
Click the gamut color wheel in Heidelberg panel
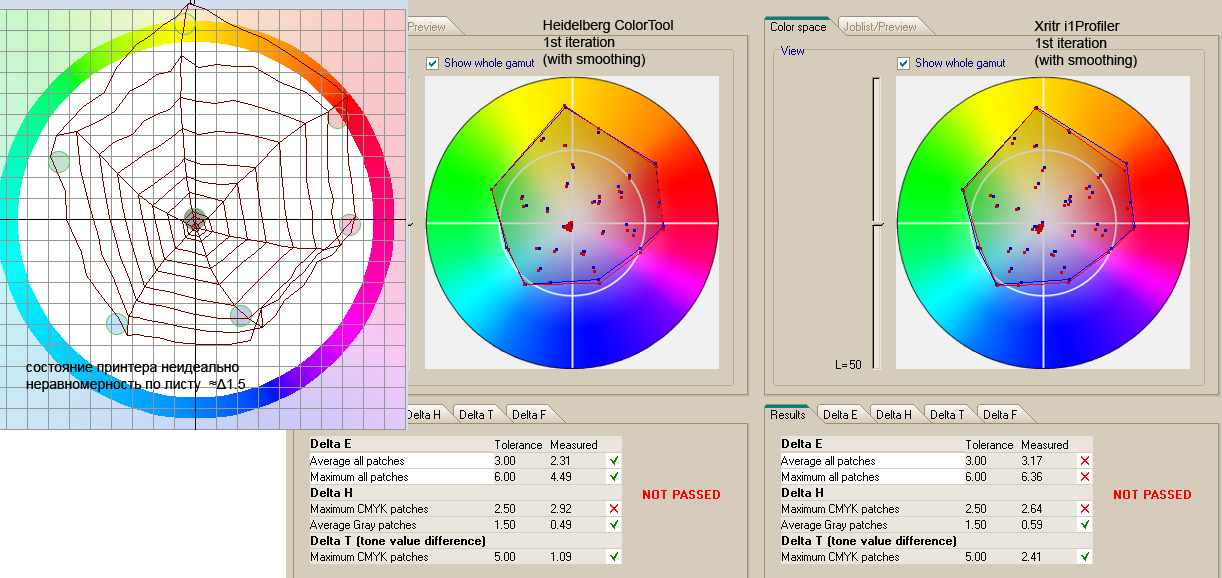[571, 222]
